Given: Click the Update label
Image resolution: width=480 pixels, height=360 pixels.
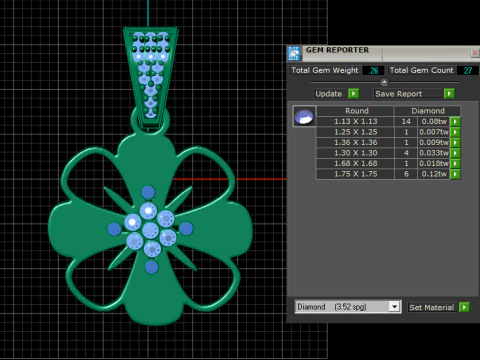Looking at the screenshot, I should coord(329,94).
